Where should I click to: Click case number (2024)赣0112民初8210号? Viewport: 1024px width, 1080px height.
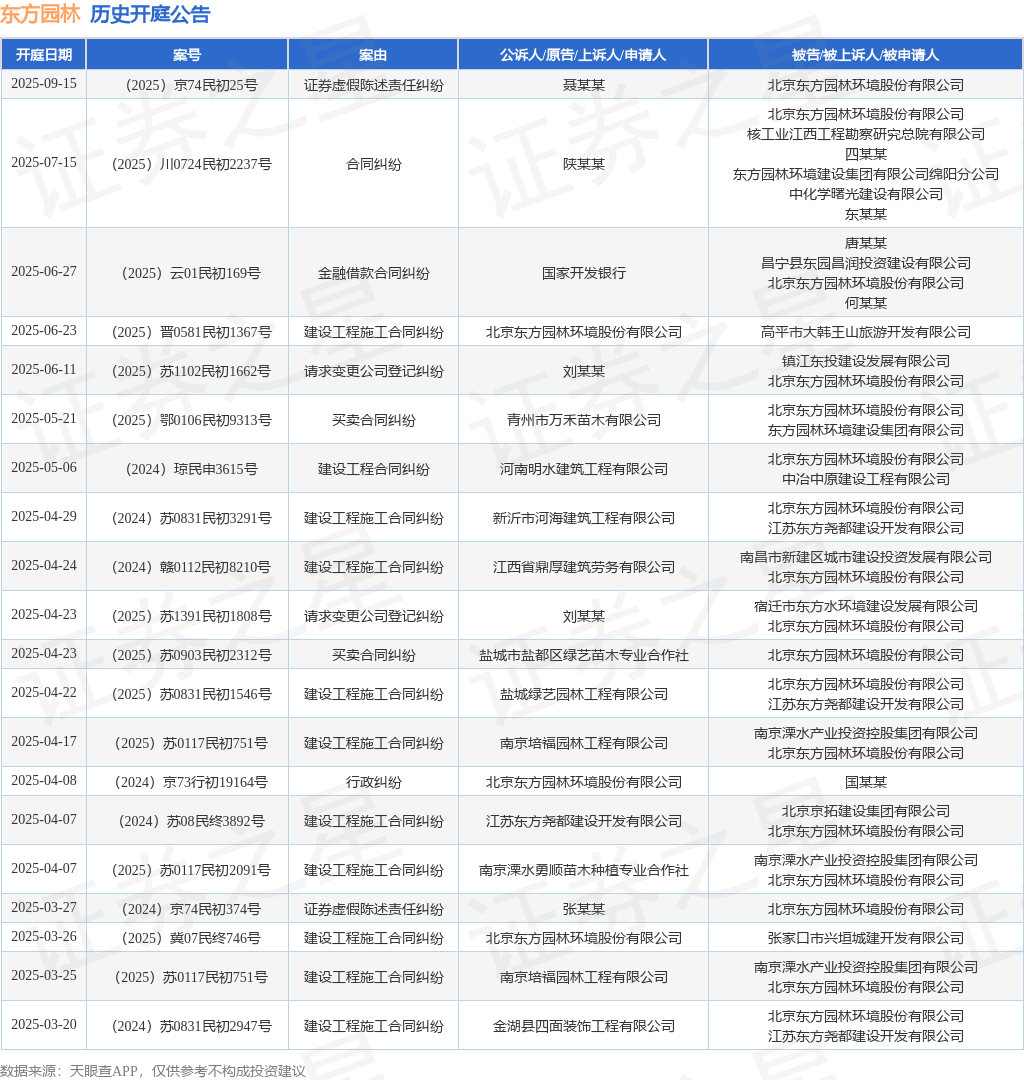pos(191,567)
